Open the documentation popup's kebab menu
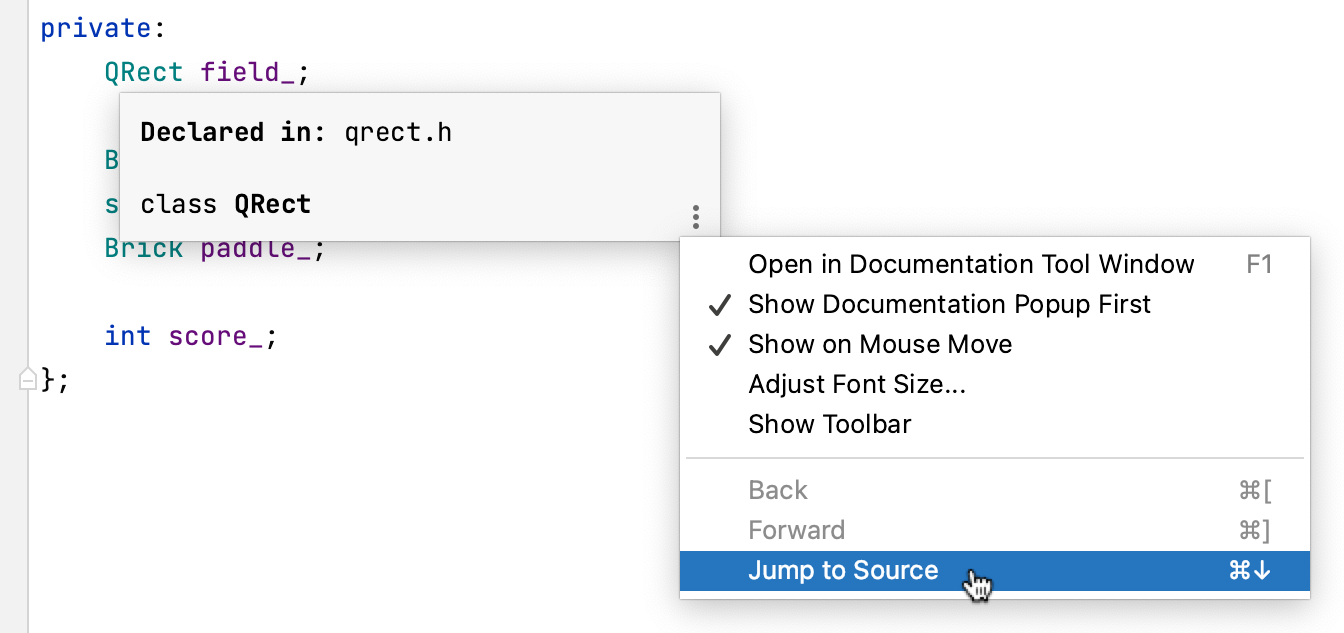Viewport: 1344px width, 633px height. coord(695,217)
